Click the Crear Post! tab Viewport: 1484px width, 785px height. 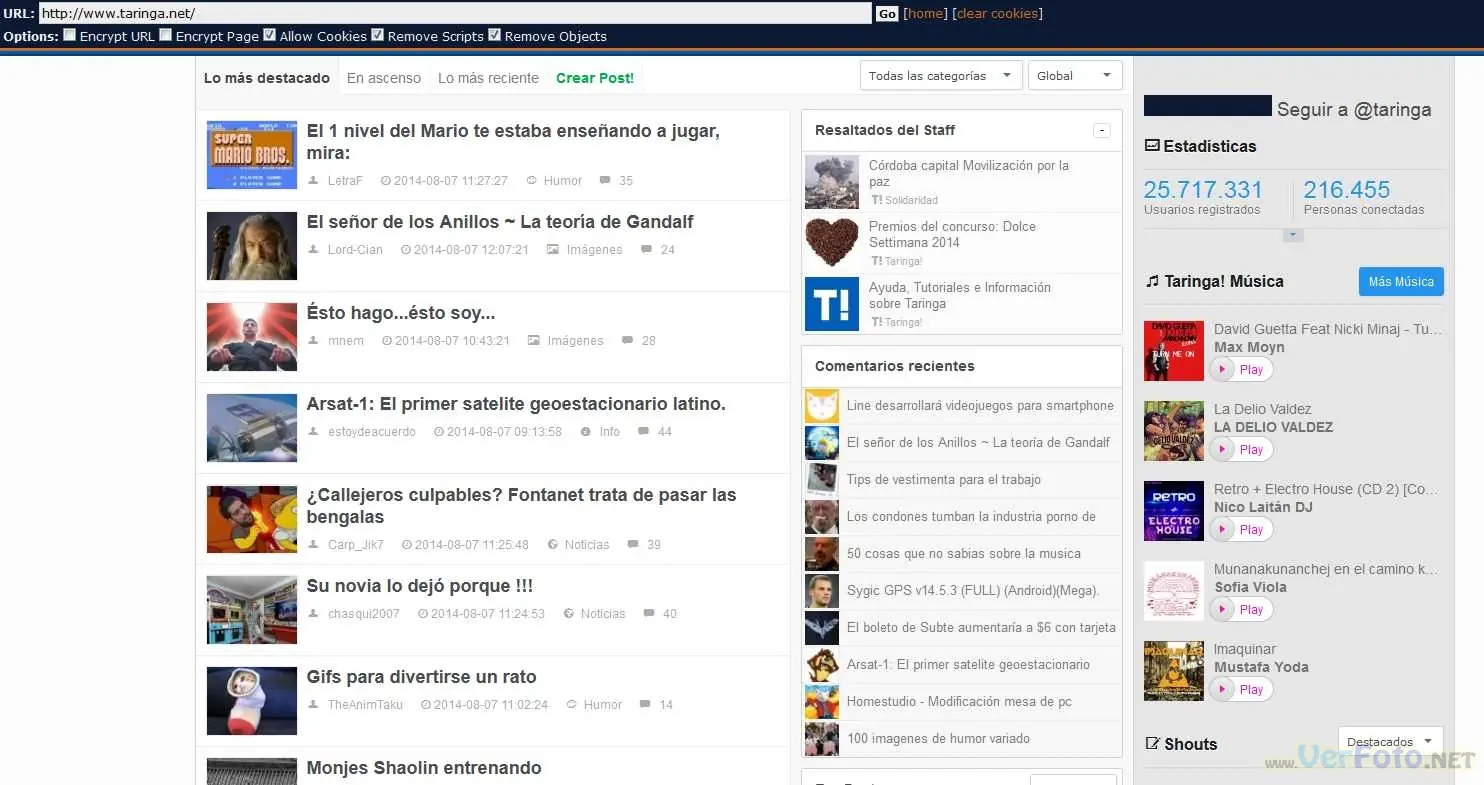pos(595,78)
